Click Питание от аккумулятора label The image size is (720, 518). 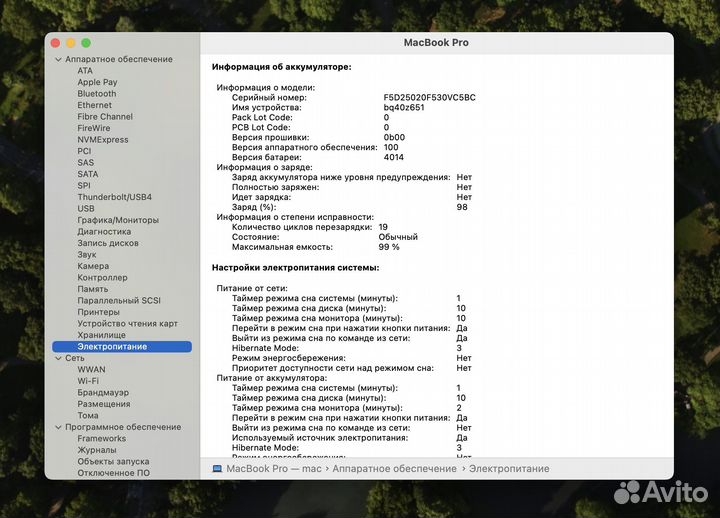272,378
